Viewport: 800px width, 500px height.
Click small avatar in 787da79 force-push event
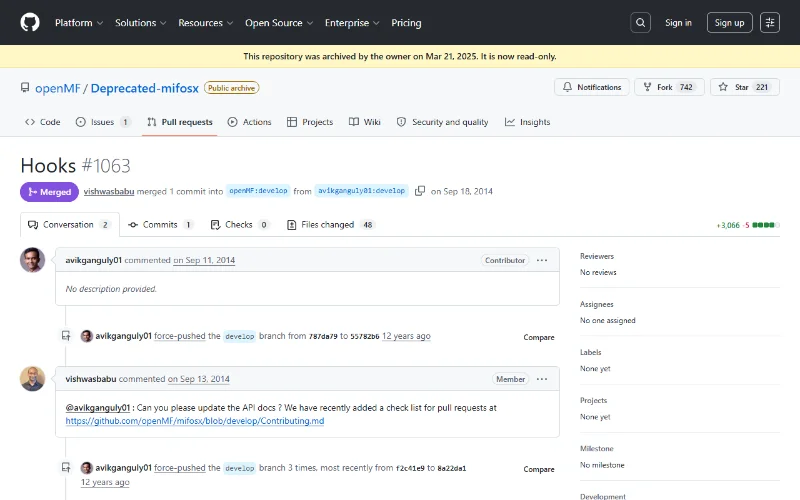click(x=87, y=336)
